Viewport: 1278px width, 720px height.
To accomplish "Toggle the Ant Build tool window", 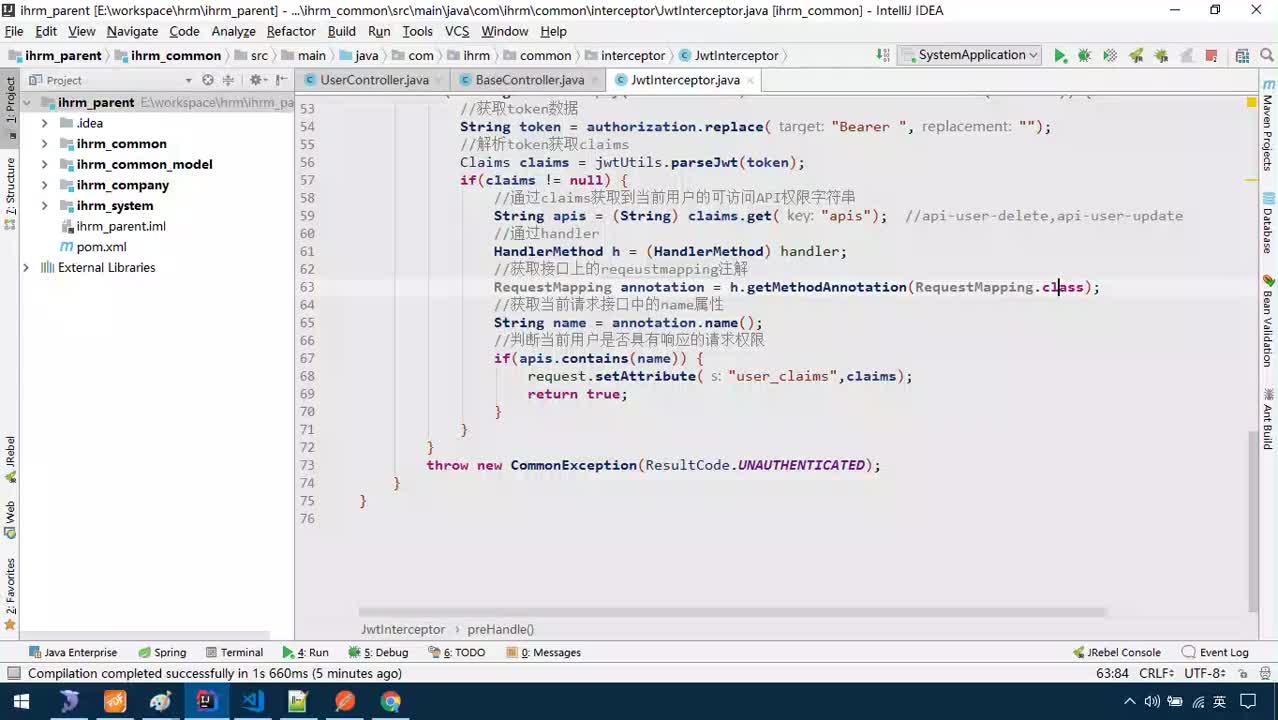I will point(1267,418).
